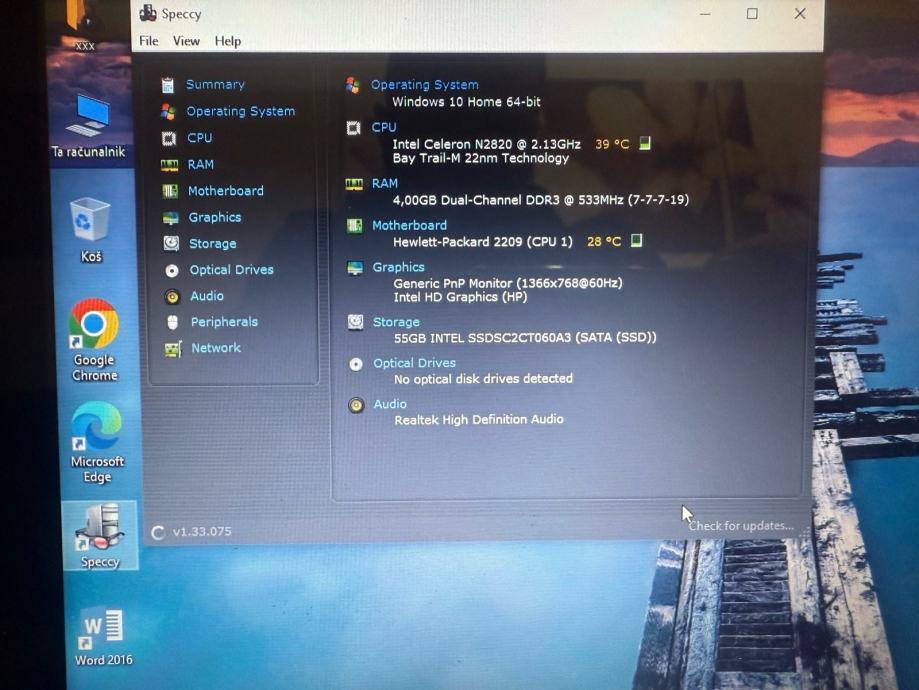Select Operating System in the sidebar

coord(240,111)
